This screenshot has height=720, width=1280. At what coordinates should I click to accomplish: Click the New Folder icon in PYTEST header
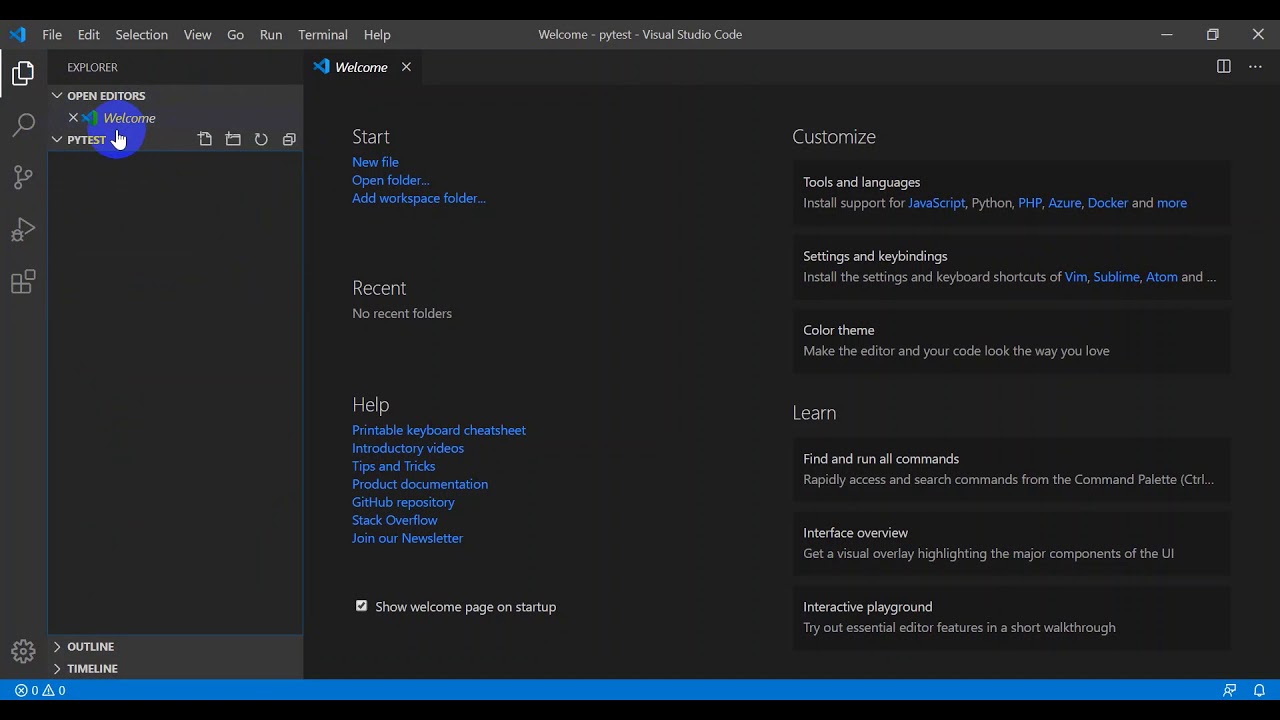tap(233, 140)
